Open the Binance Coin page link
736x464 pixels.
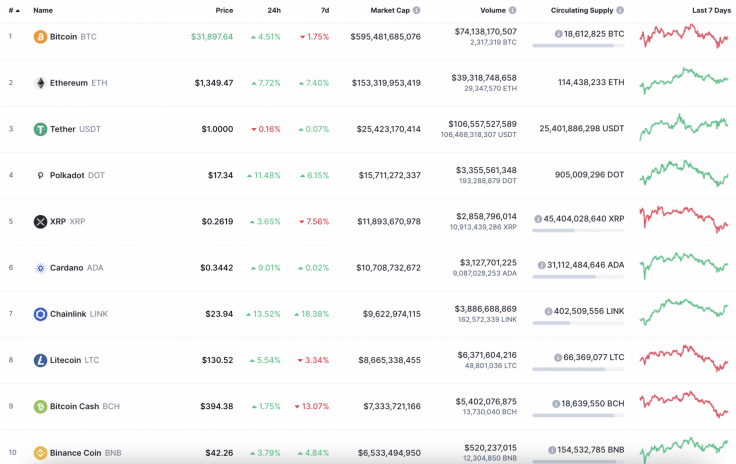click(x=75, y=453)
